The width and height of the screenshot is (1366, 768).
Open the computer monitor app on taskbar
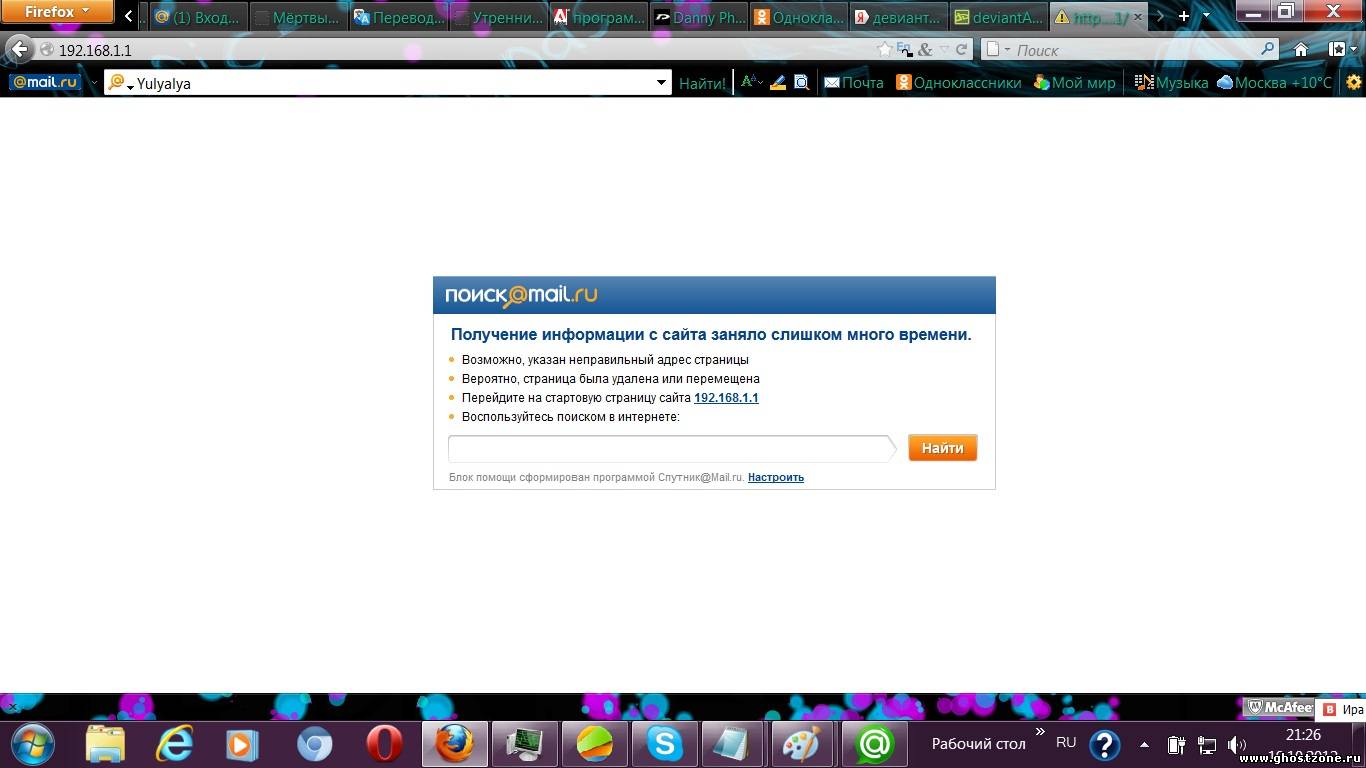[x=524, y=745]
